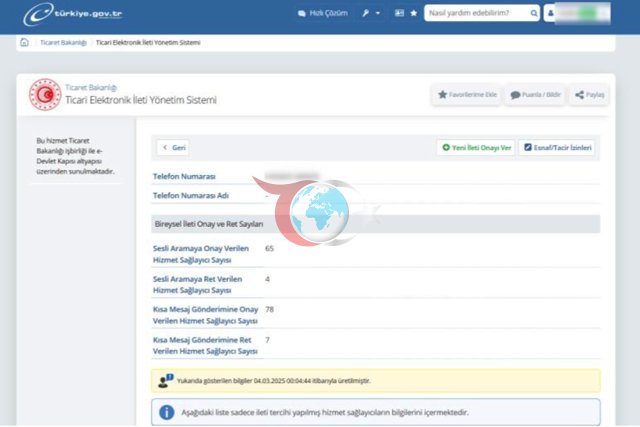Open the Ticaret Bakanlığı breadcrumb link
Viewport: 640px width, 427px height.
coord(63,42)
